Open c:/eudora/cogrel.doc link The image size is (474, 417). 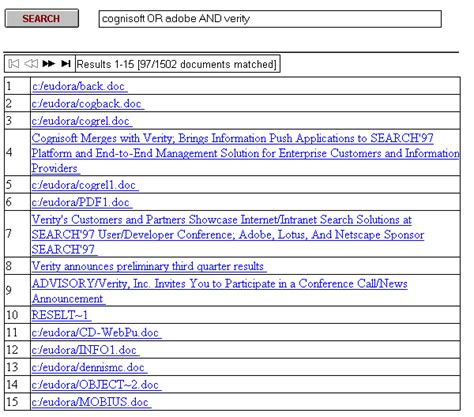pos(82,121)
